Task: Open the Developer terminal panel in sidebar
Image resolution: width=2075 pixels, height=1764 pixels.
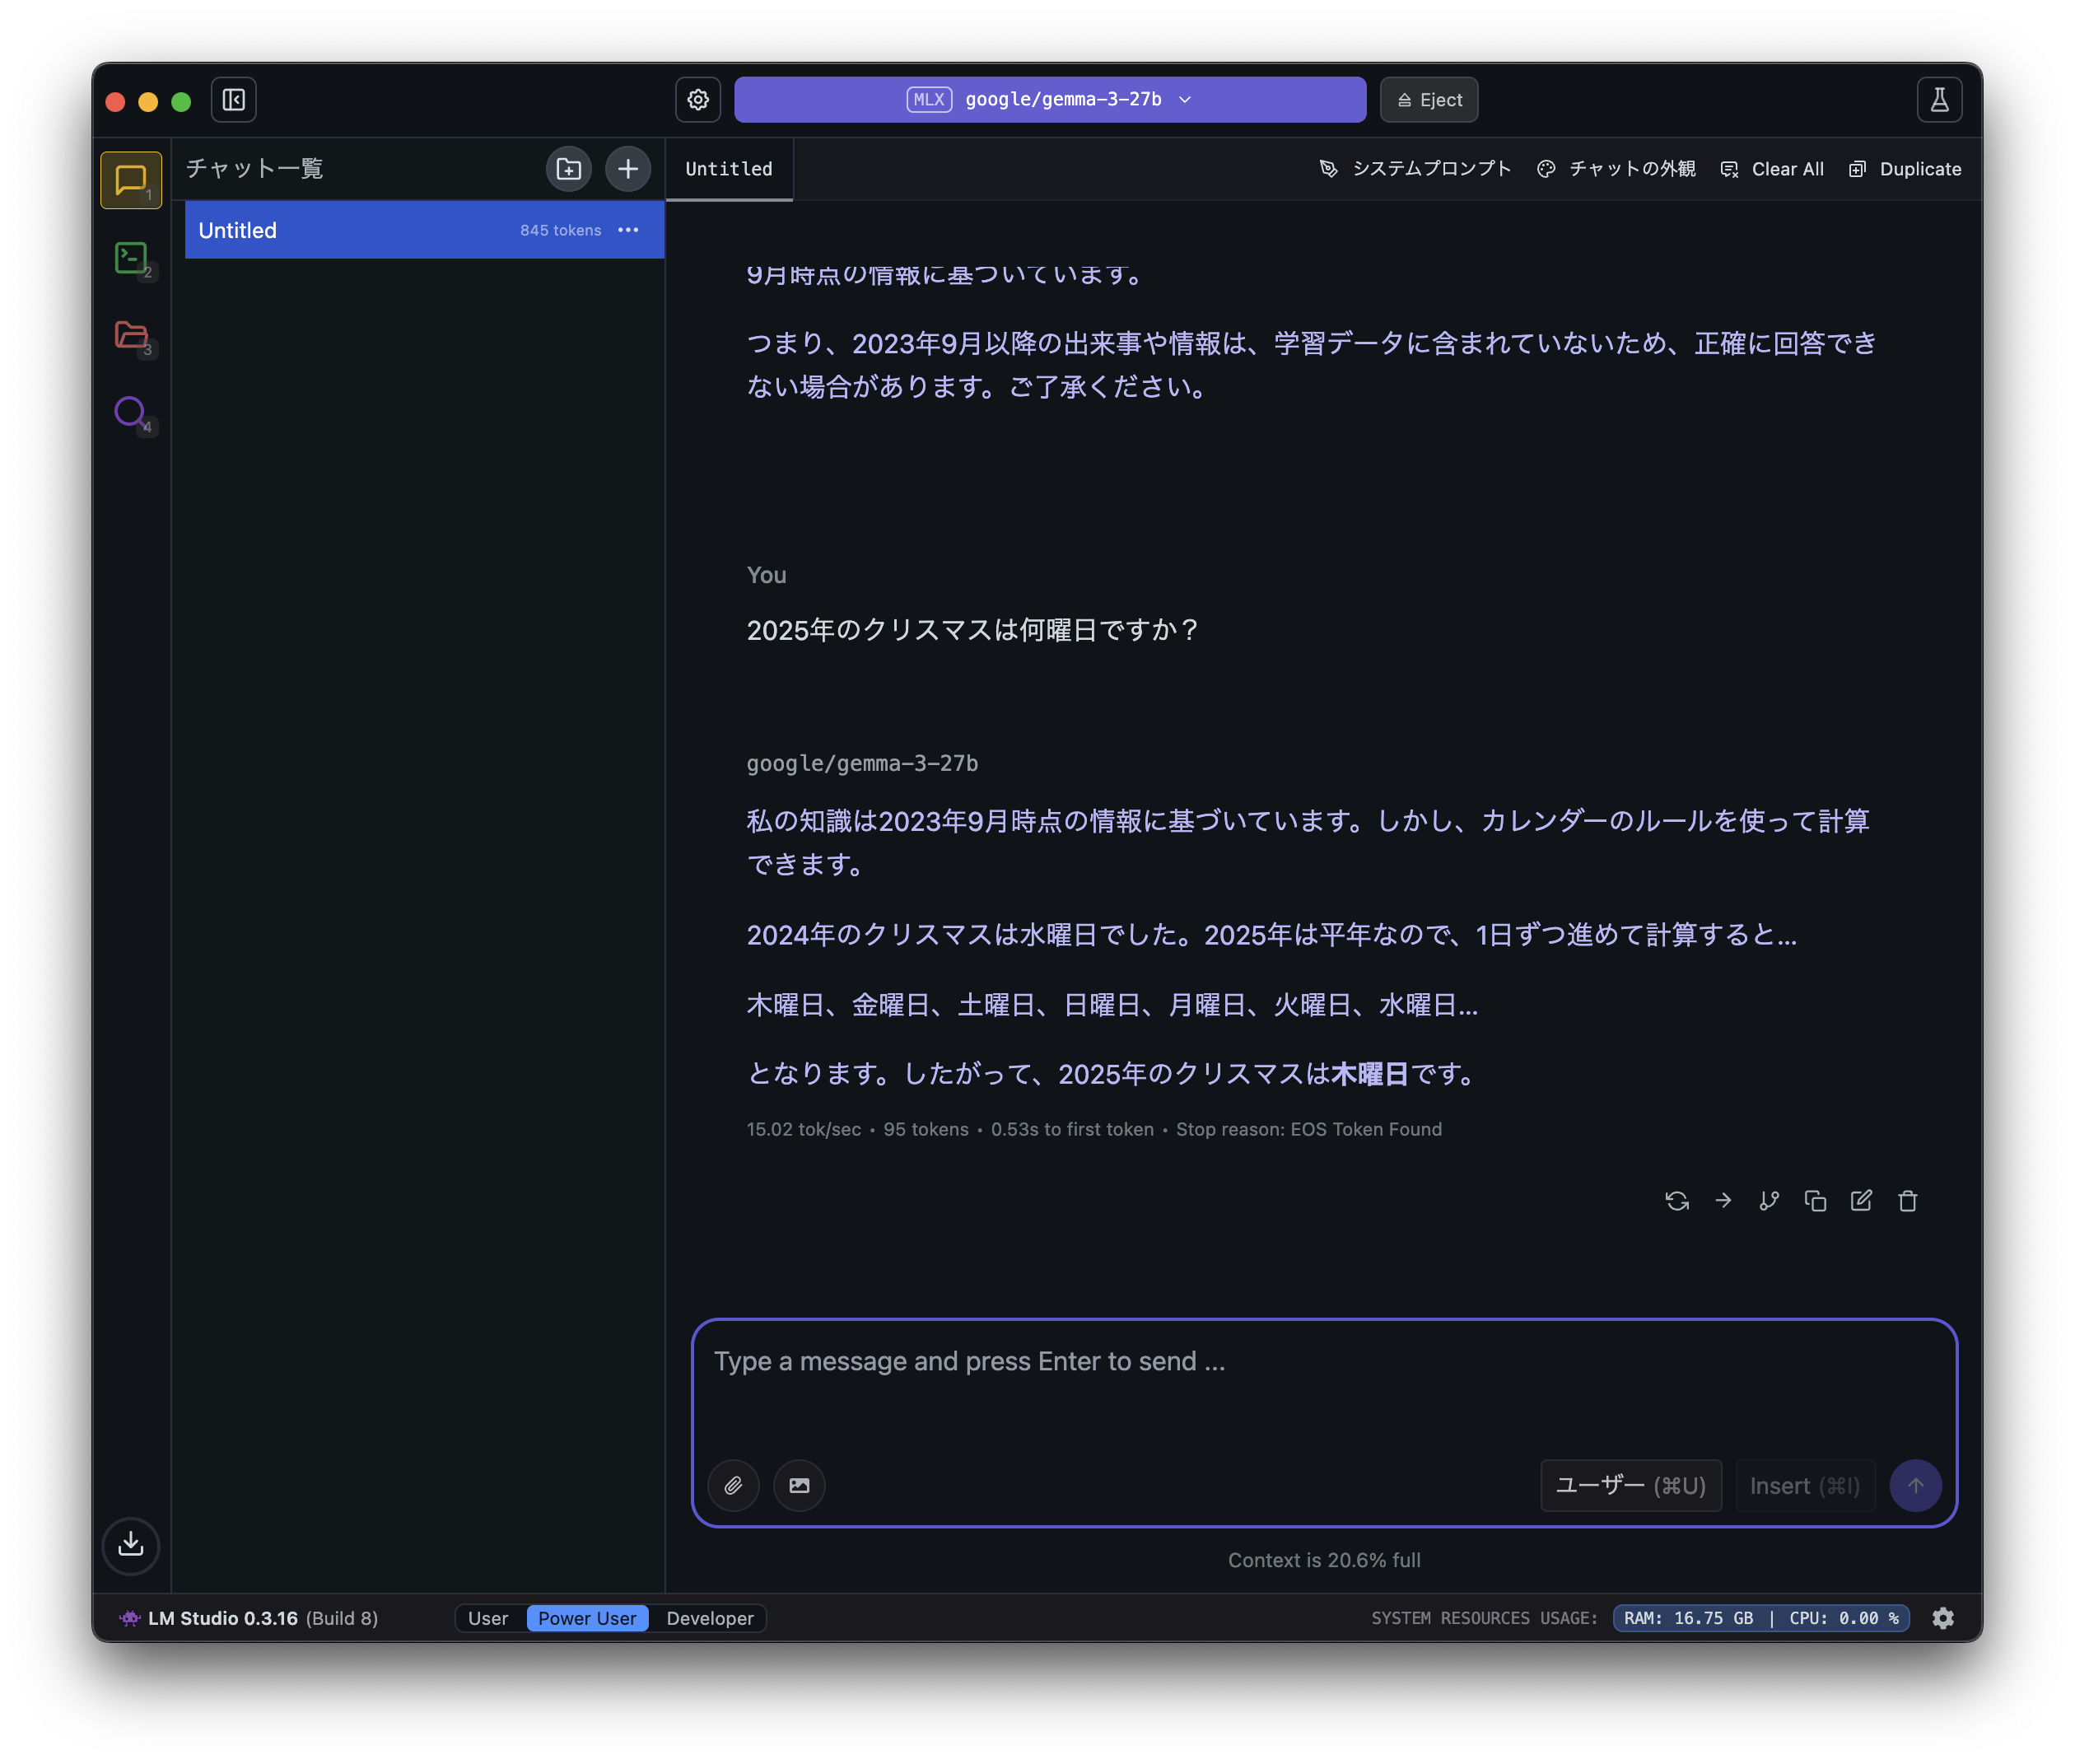Action: point(131,258)
